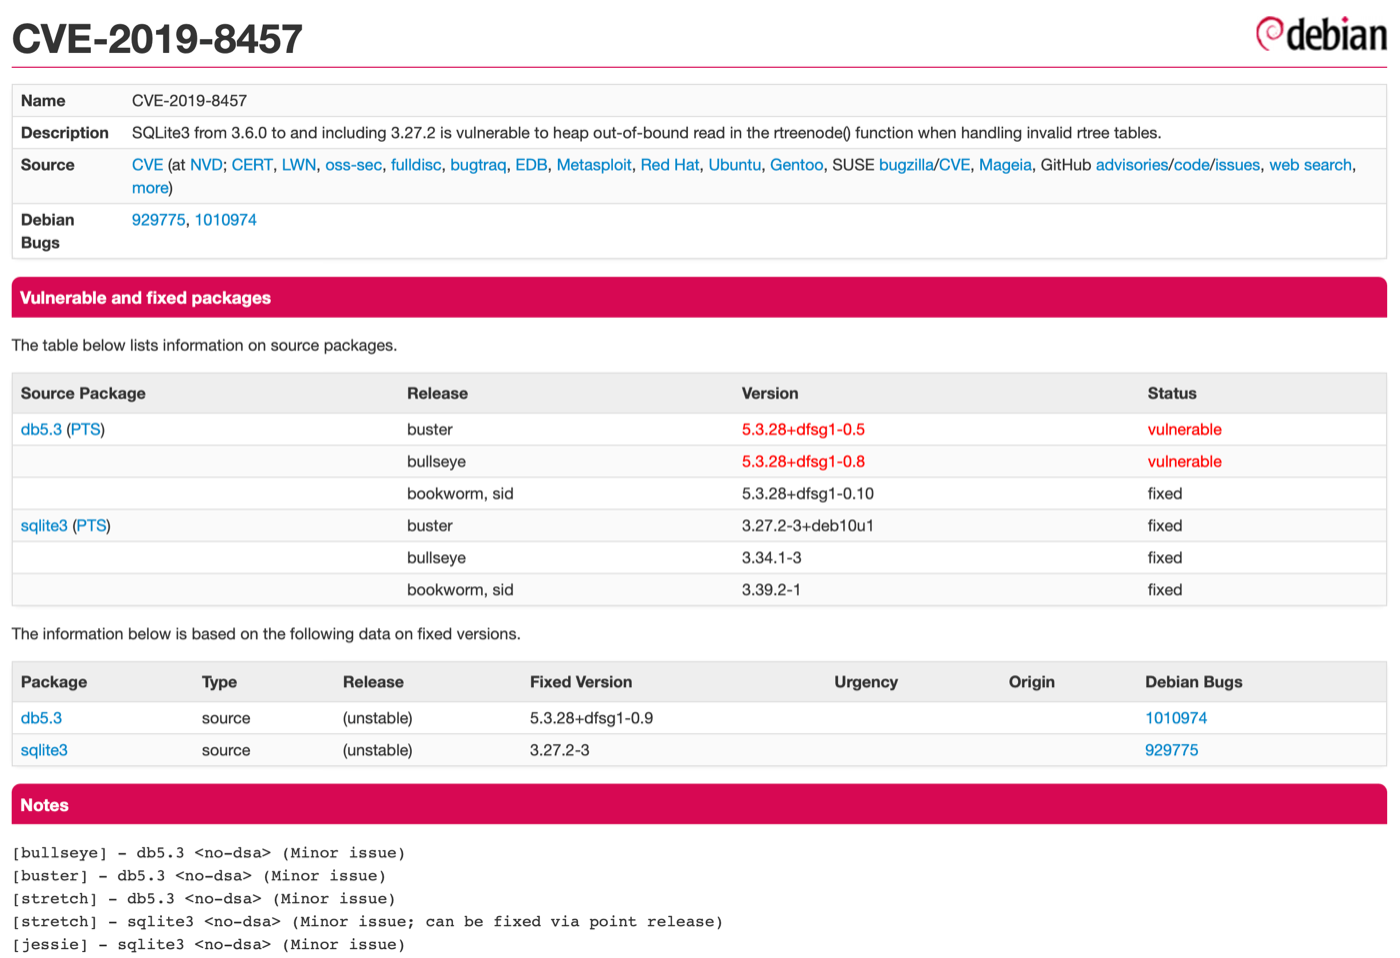
Task: Click vulnerable status for db5.3 buster
Action: coord(1184,430)
